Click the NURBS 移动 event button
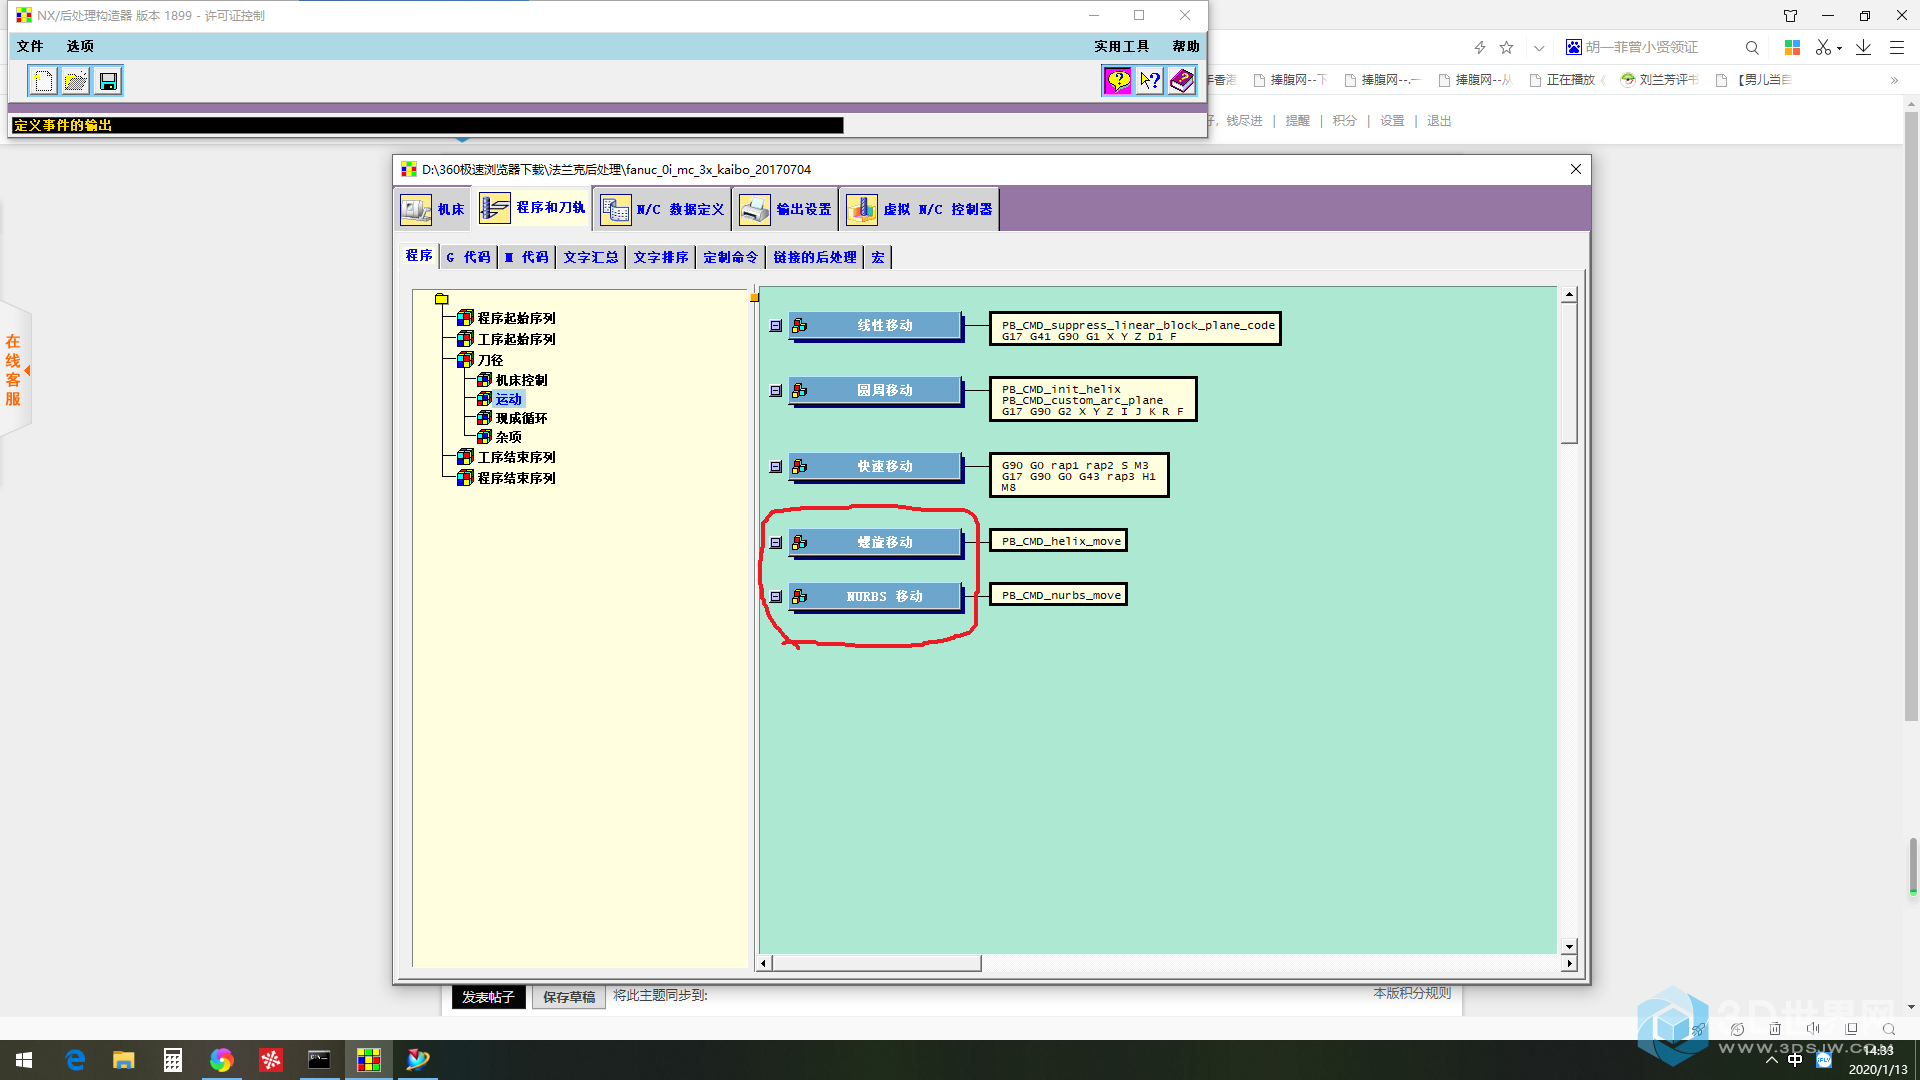 point(875,597)
